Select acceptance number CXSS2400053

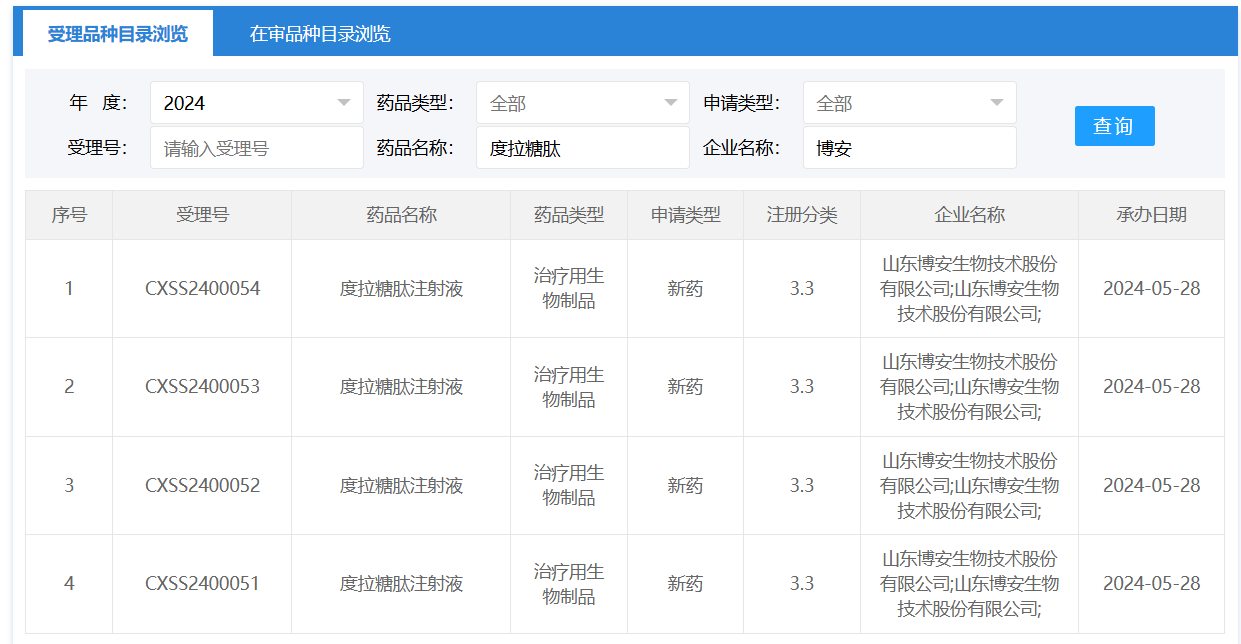point(202,387)
